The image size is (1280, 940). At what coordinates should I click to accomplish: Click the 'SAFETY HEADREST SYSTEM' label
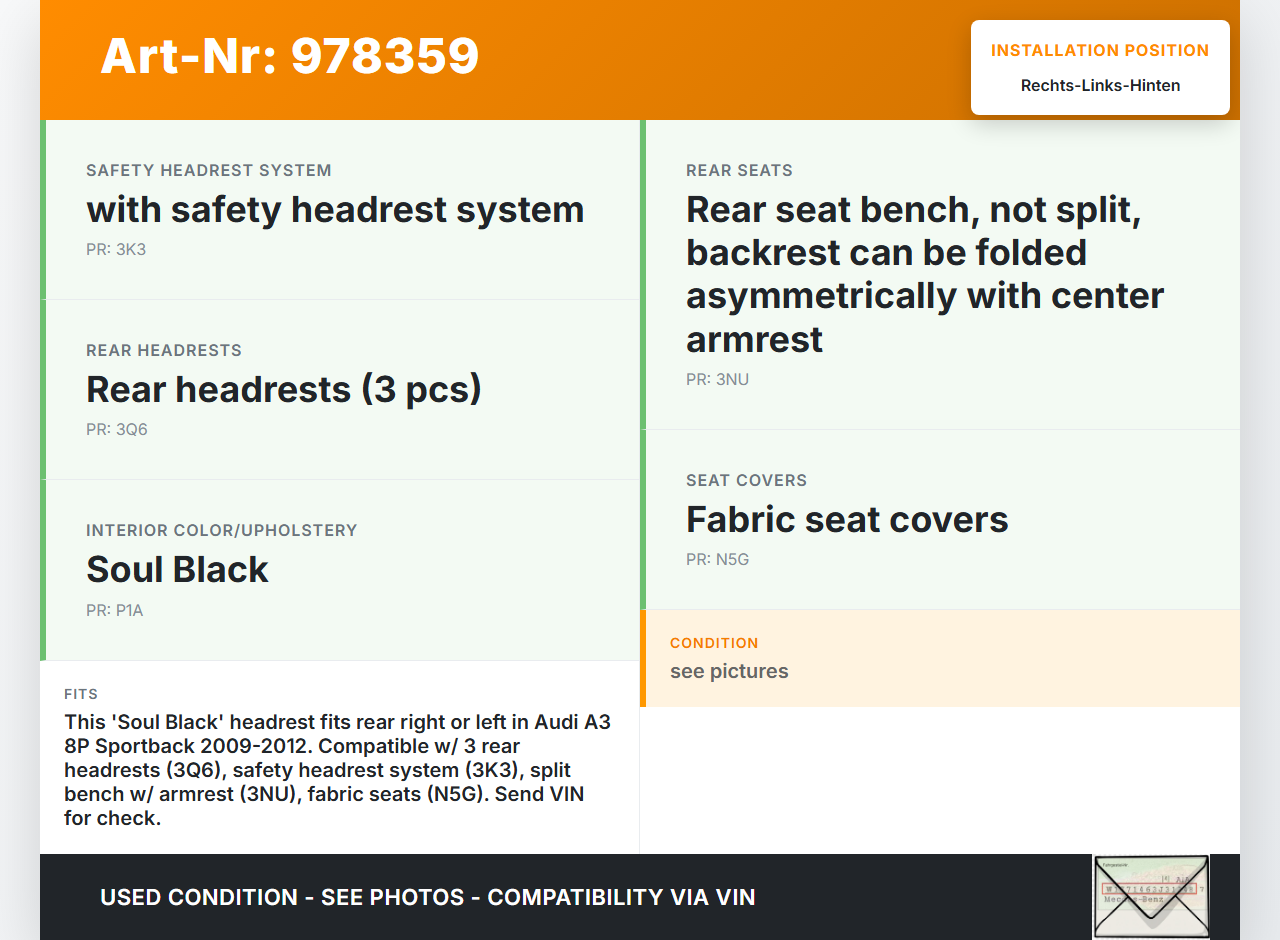click(x=209, y=170)
